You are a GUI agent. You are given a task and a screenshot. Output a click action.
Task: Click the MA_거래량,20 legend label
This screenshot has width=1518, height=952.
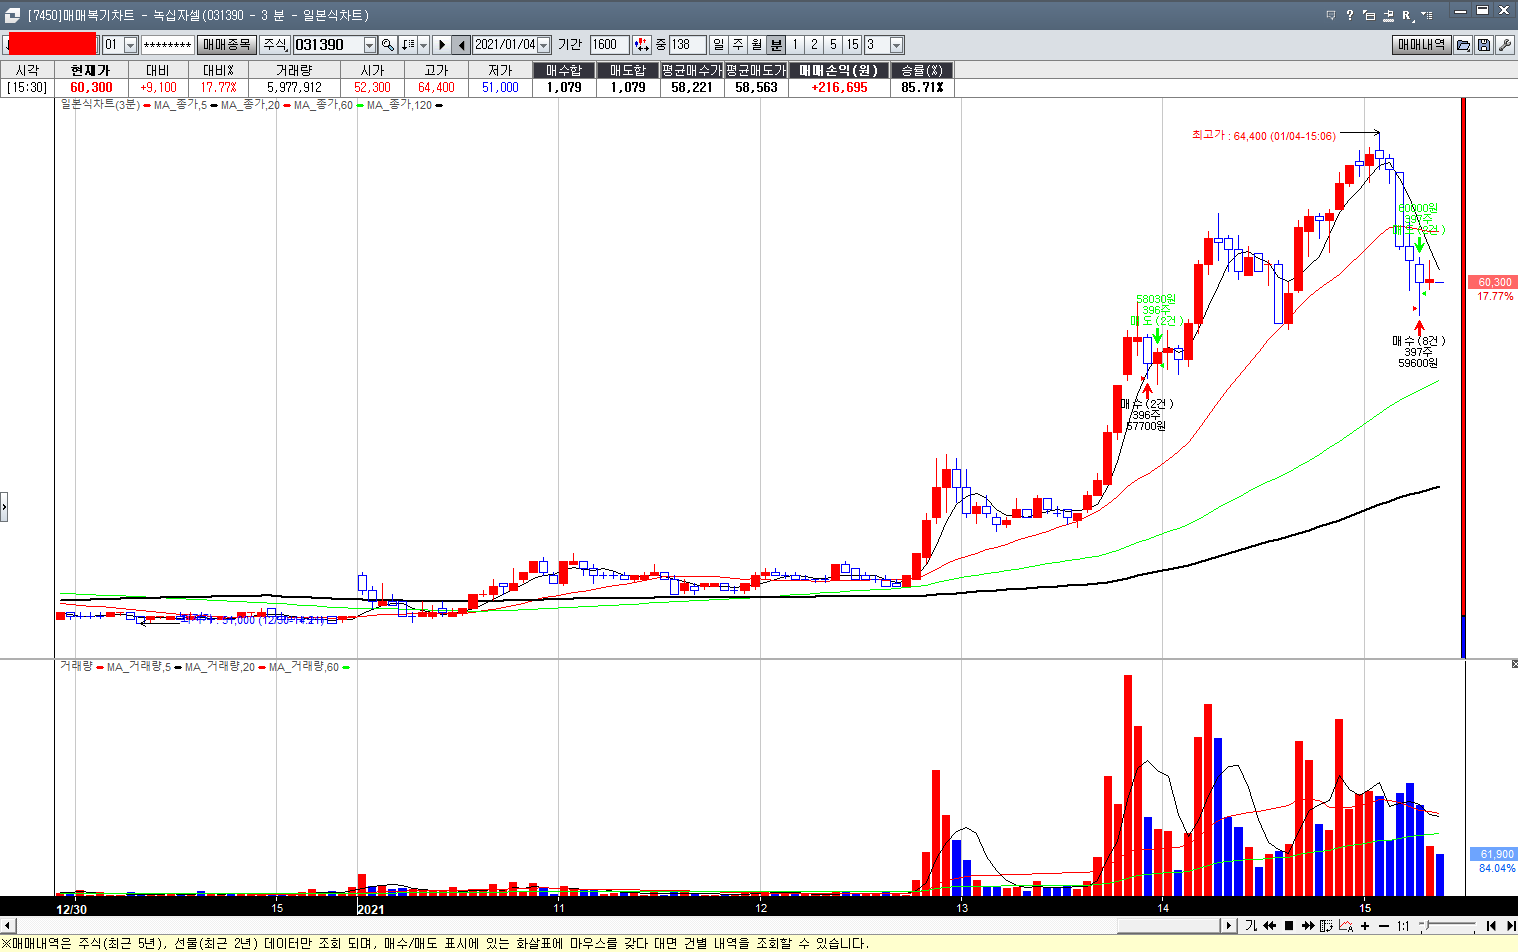[x=220, y=667]
